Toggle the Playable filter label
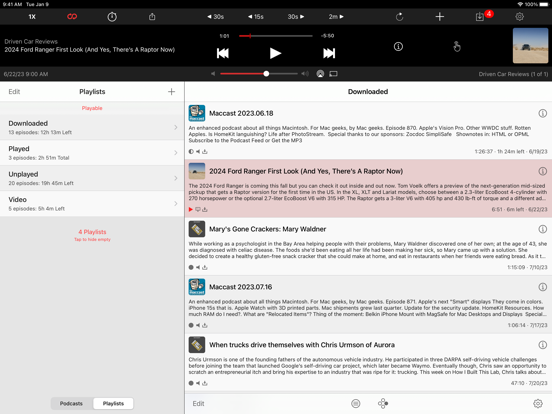This screenshot has width=552, height=414. click(92, 108)
